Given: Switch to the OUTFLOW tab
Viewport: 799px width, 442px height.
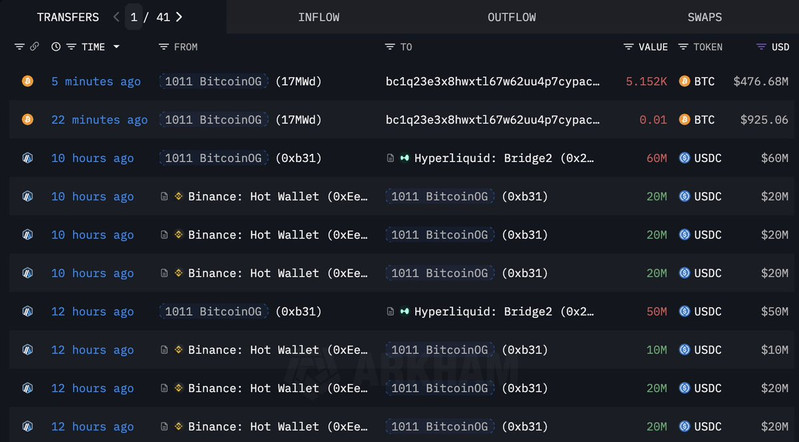Looking at the screenshot, I should [x=511, y=17].
